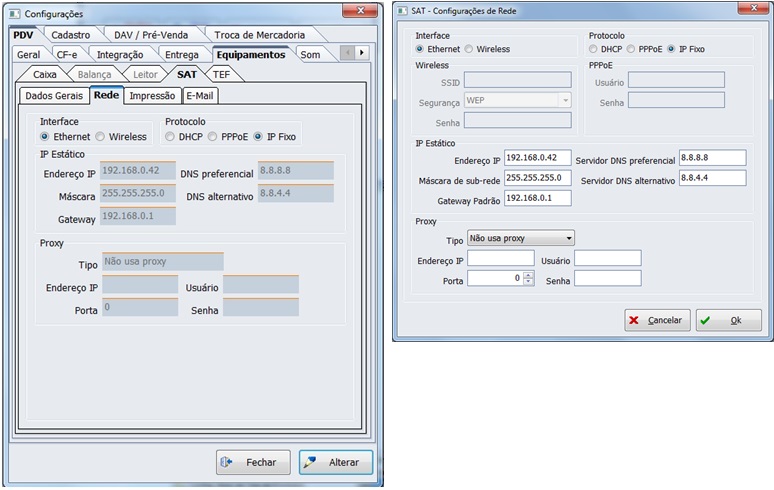Image resolution: width=774 pixels, height=490 pixels.
Task: Click Servidor DNS preferencial field
Action: point(712,158)
